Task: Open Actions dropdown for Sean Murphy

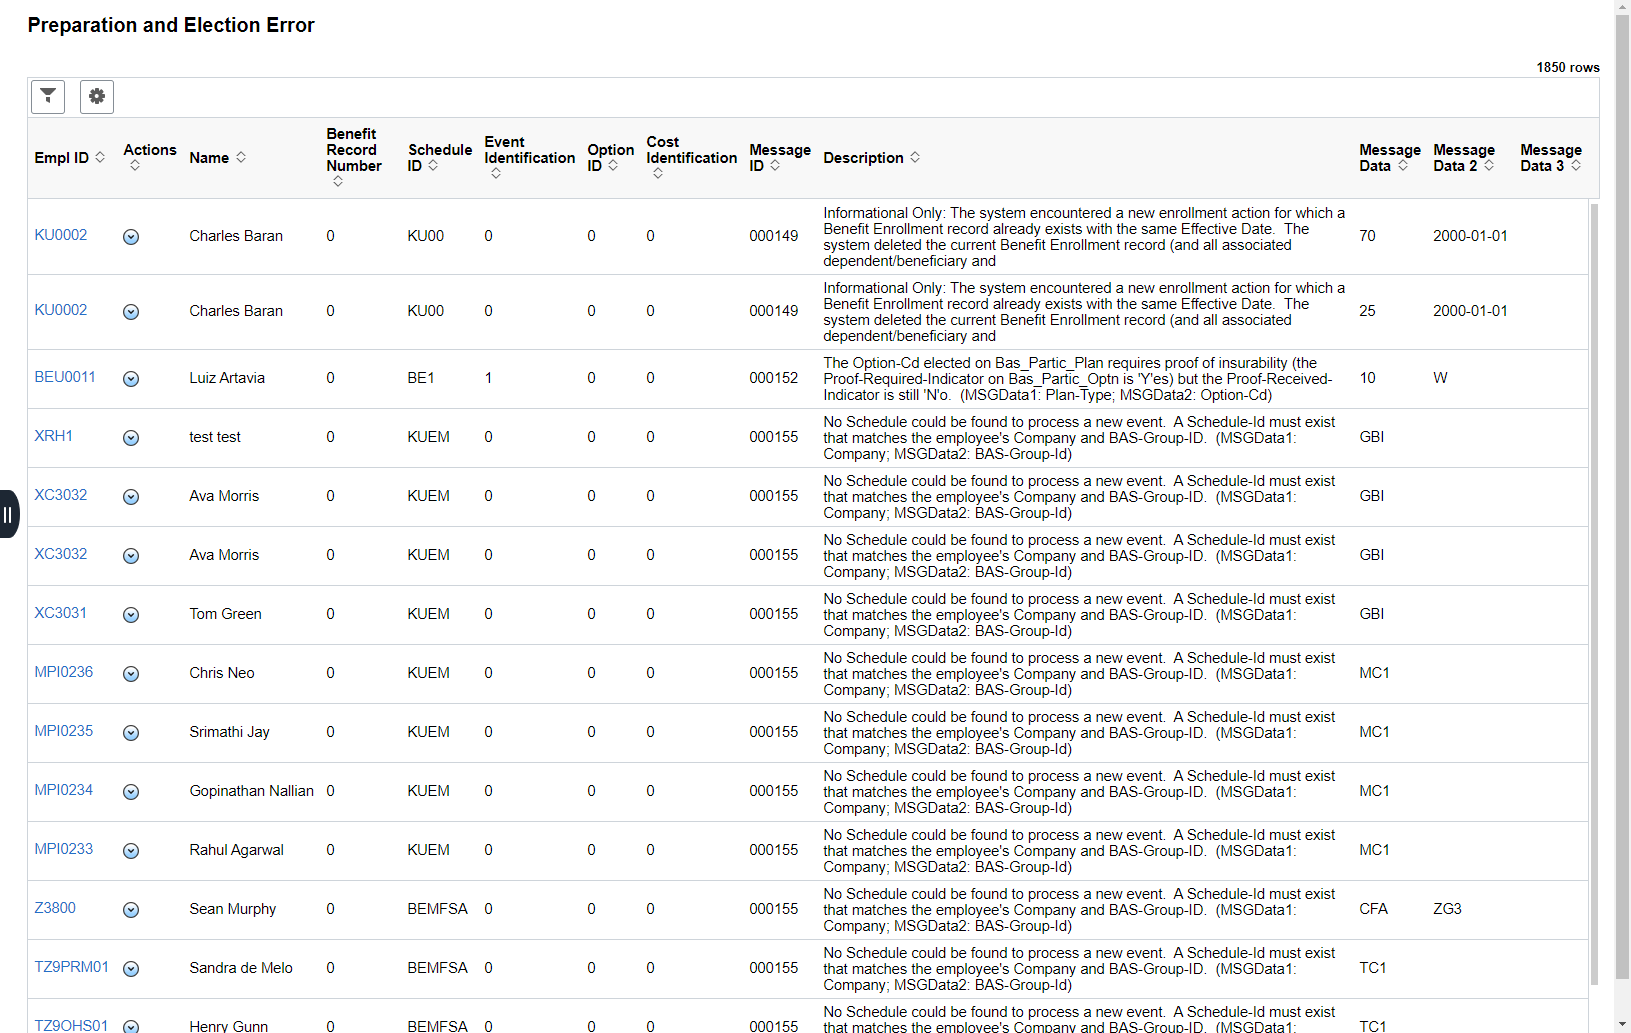Action: tap(131, 910)
